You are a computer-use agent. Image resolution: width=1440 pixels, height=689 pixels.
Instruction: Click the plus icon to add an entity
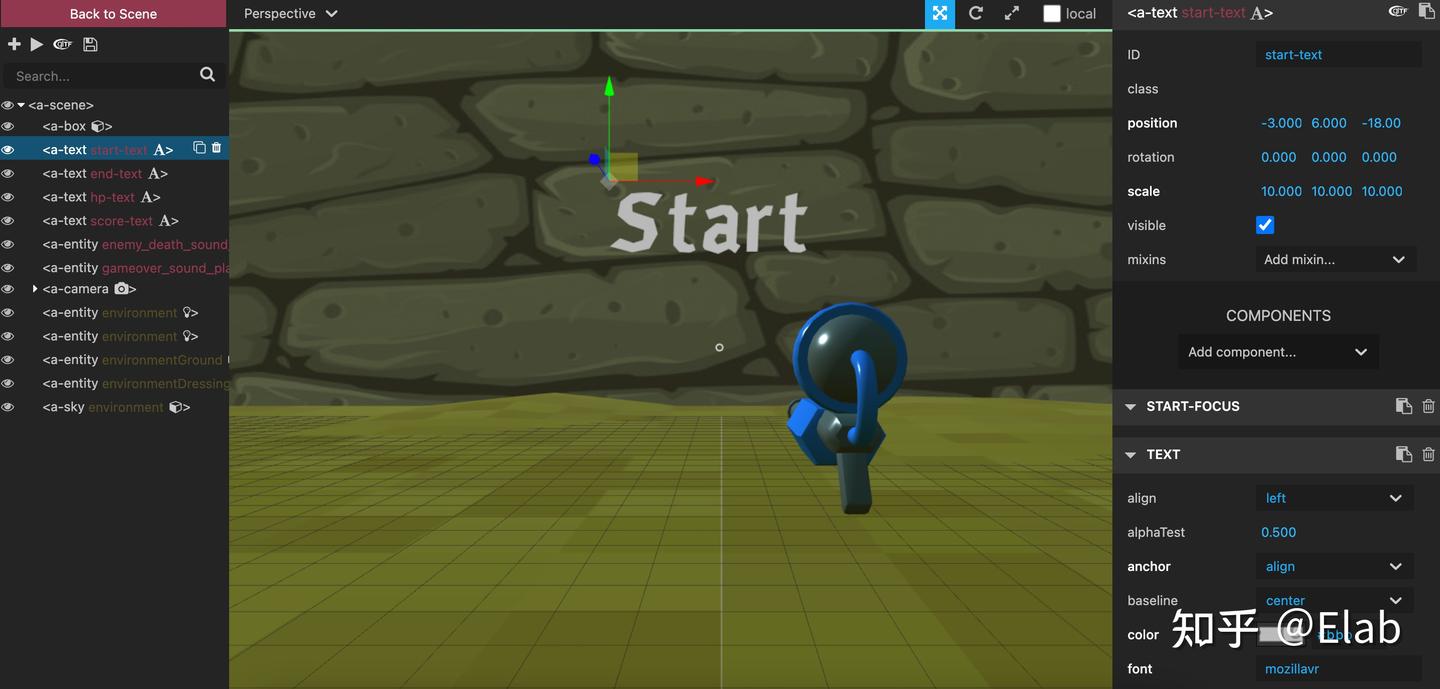pyautogui.click(x=14, y=43)
